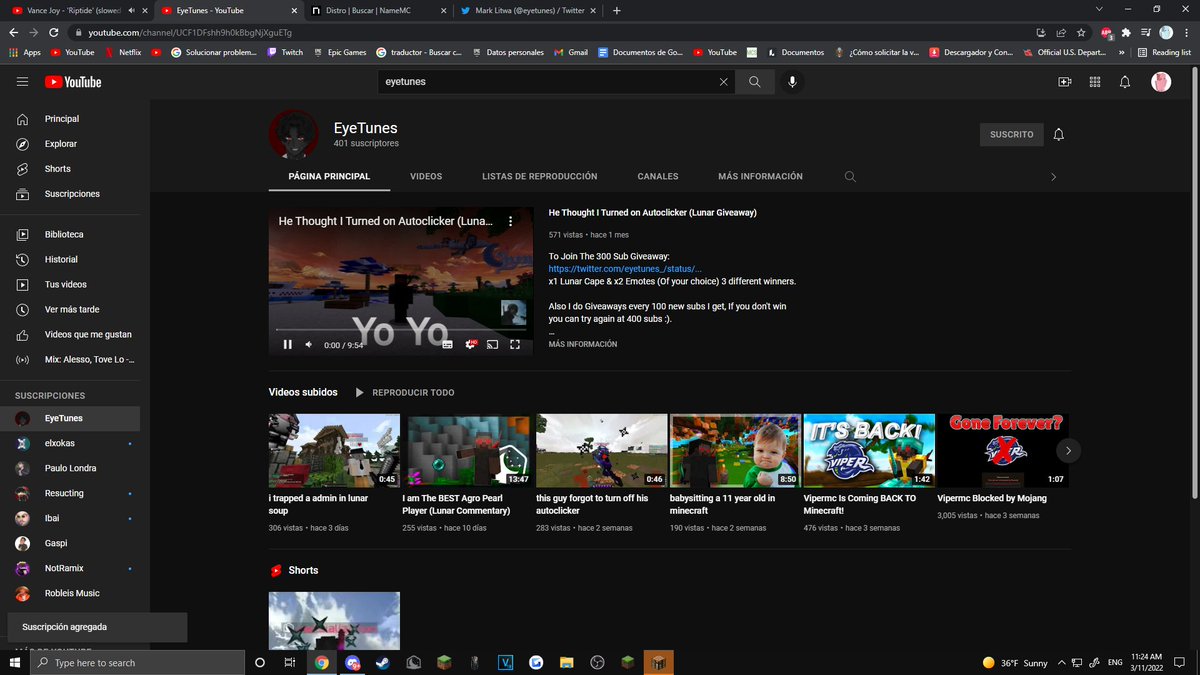Switch to PÁGINA PRINCIPAL tab
The width and height of the screenshot is (1200, 675).
(x=329, y=176)
